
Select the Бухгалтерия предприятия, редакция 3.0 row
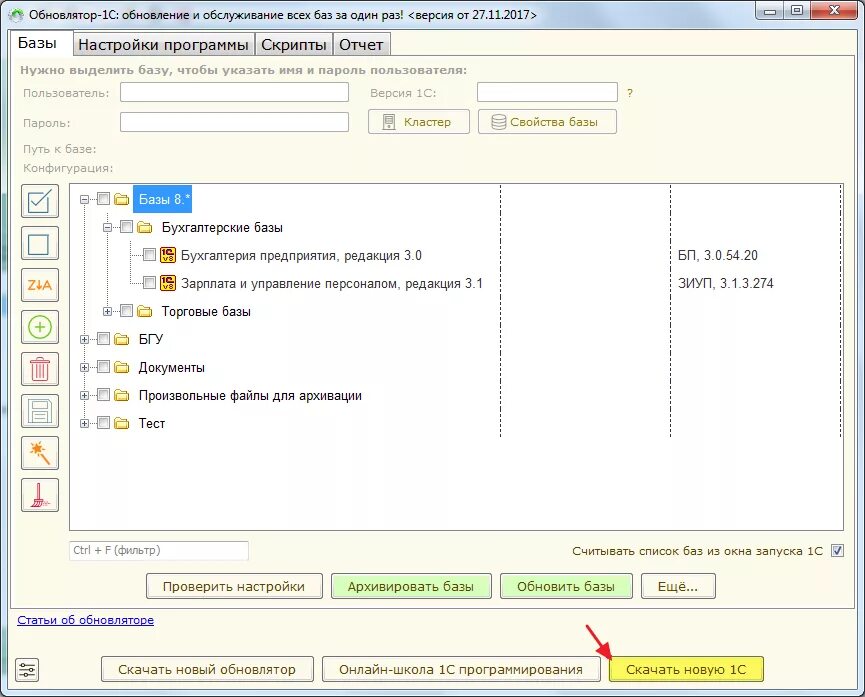(x=301, y=256)
